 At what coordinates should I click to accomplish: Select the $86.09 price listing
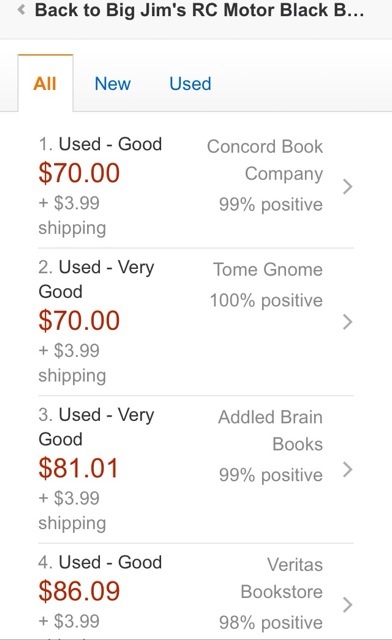(79, 591)
